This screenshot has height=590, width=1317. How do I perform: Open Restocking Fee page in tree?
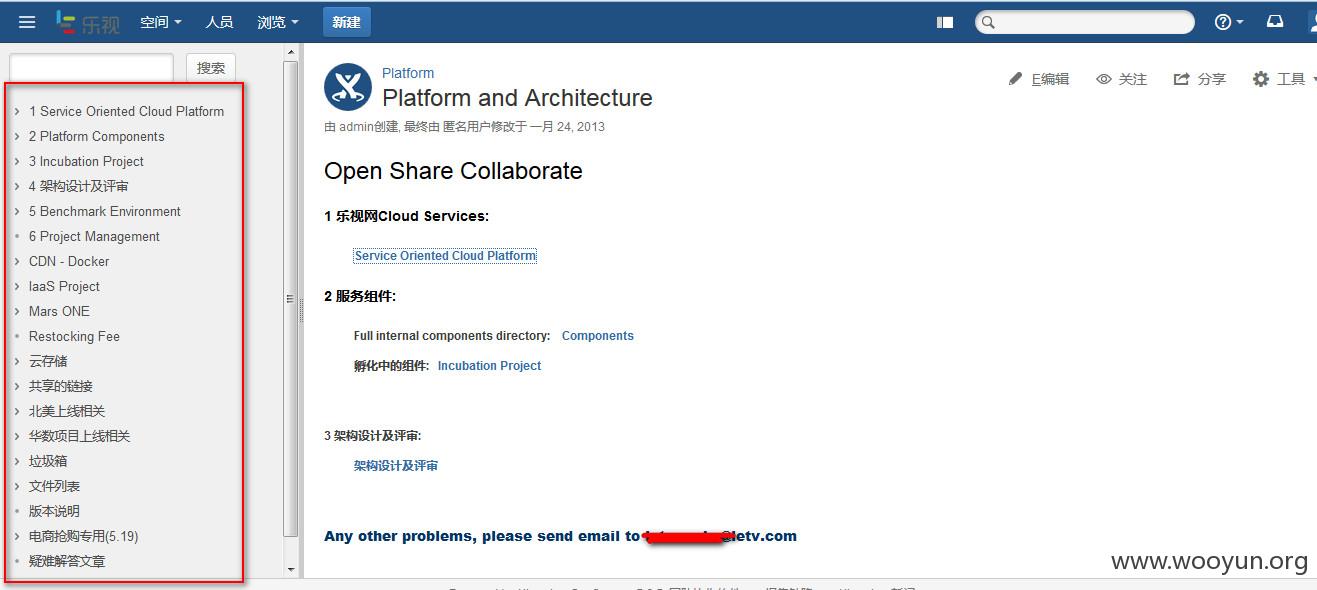point(74,336)
